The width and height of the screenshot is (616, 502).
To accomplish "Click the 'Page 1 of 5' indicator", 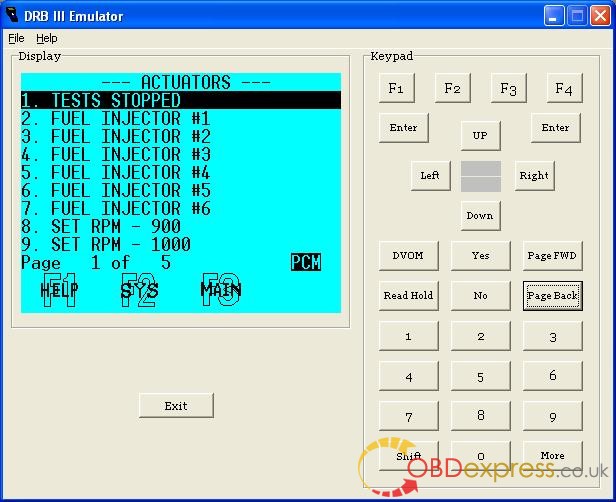I will pos(96,263).
